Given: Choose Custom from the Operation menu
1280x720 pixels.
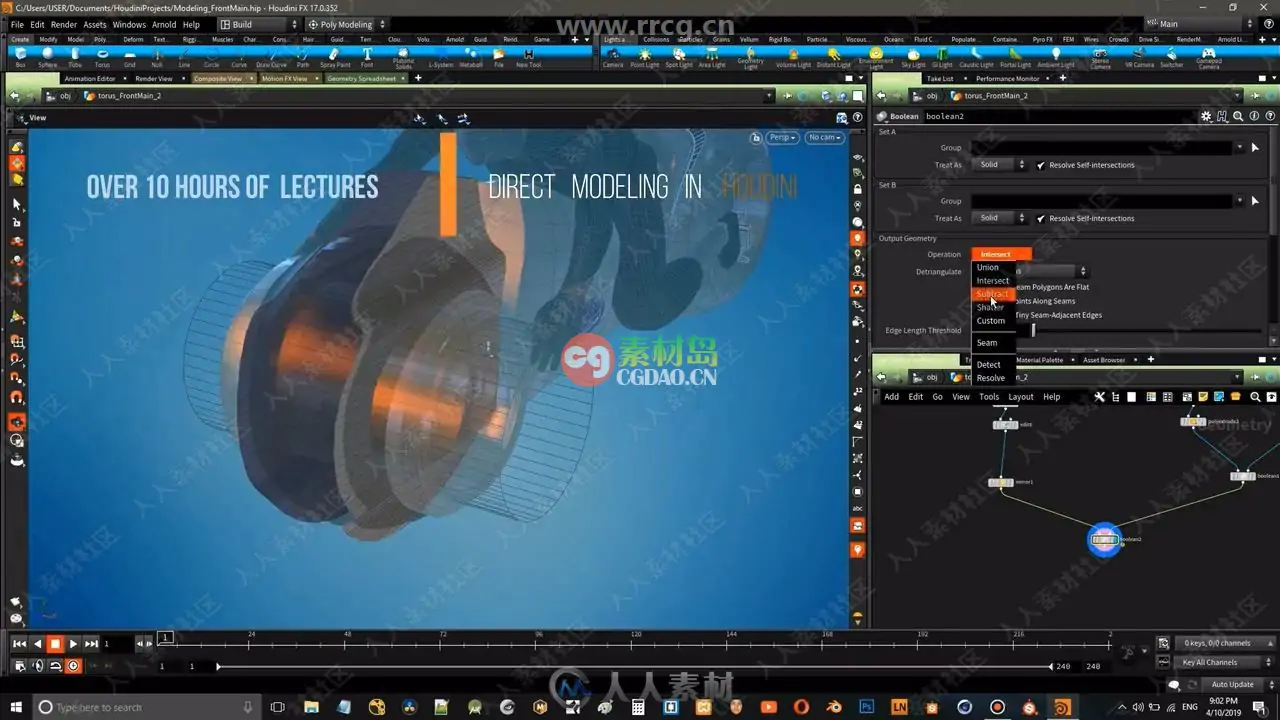Looking at the screenshot, I should 991,321.
